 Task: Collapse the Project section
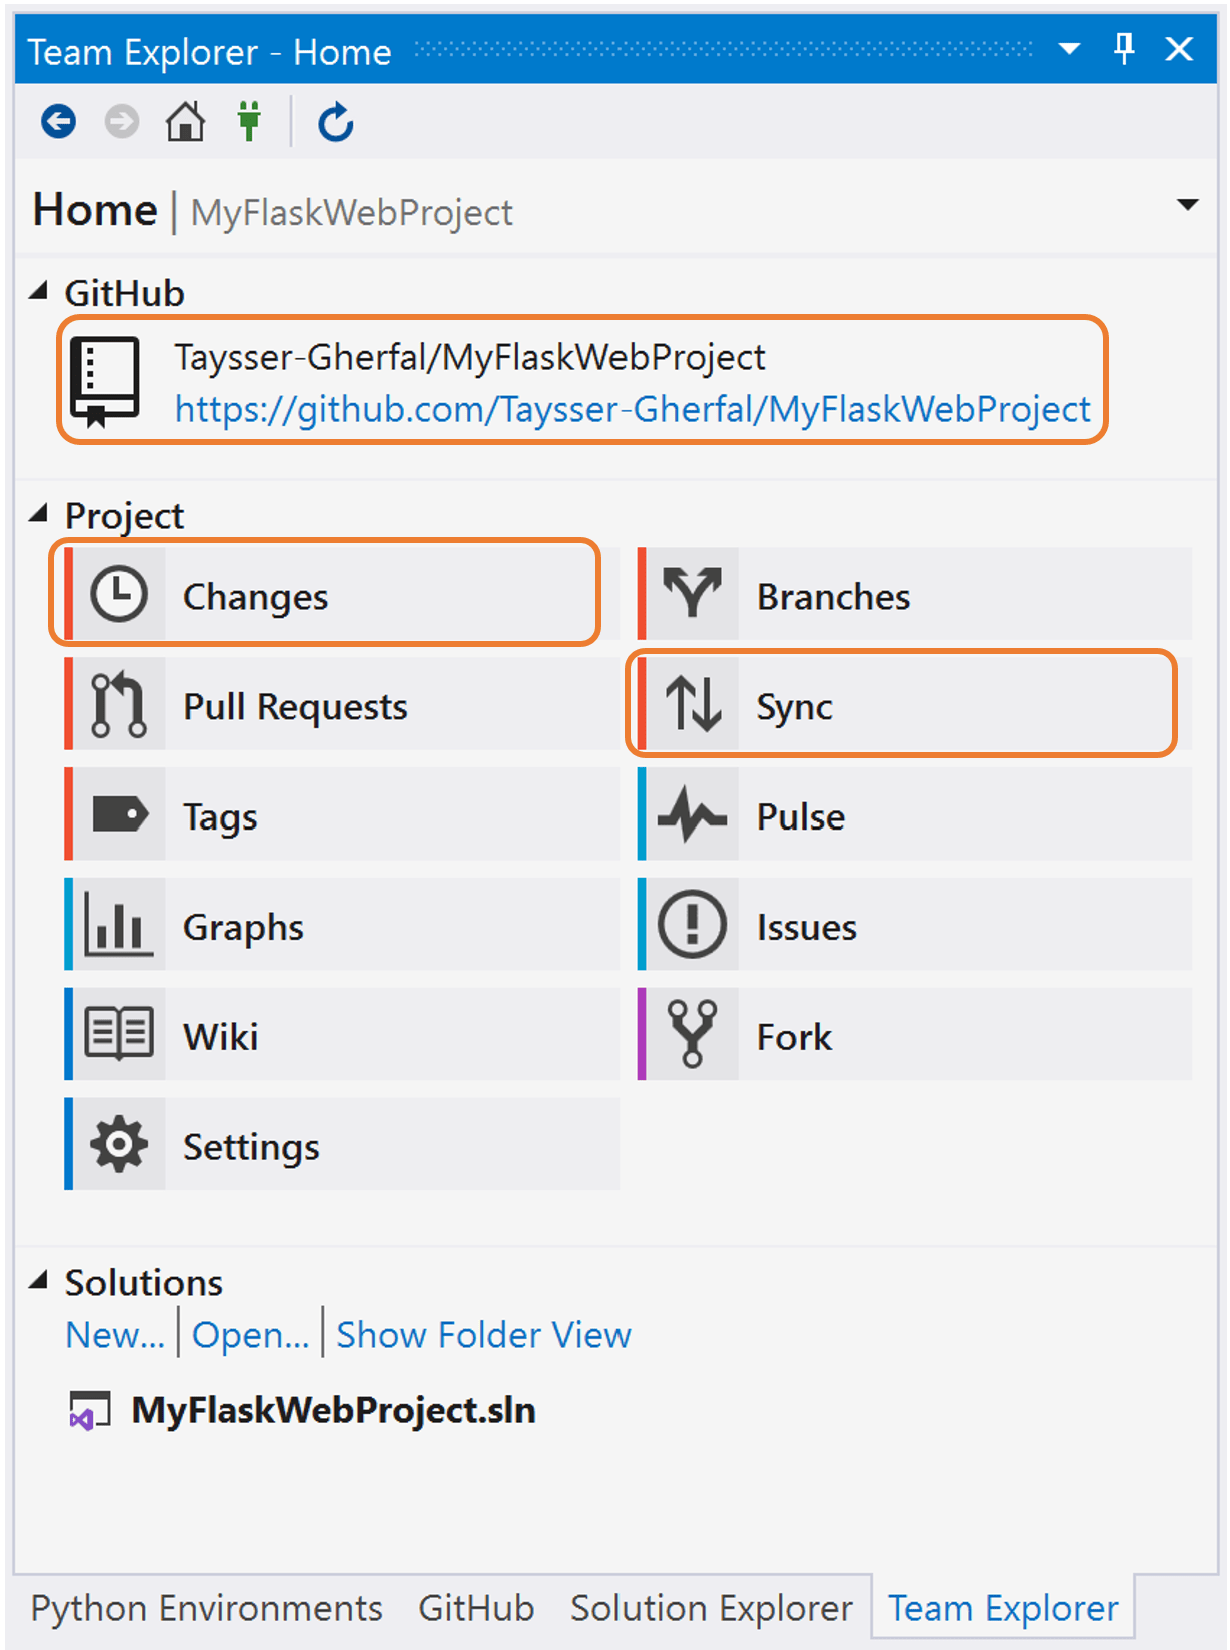(39, 514)
